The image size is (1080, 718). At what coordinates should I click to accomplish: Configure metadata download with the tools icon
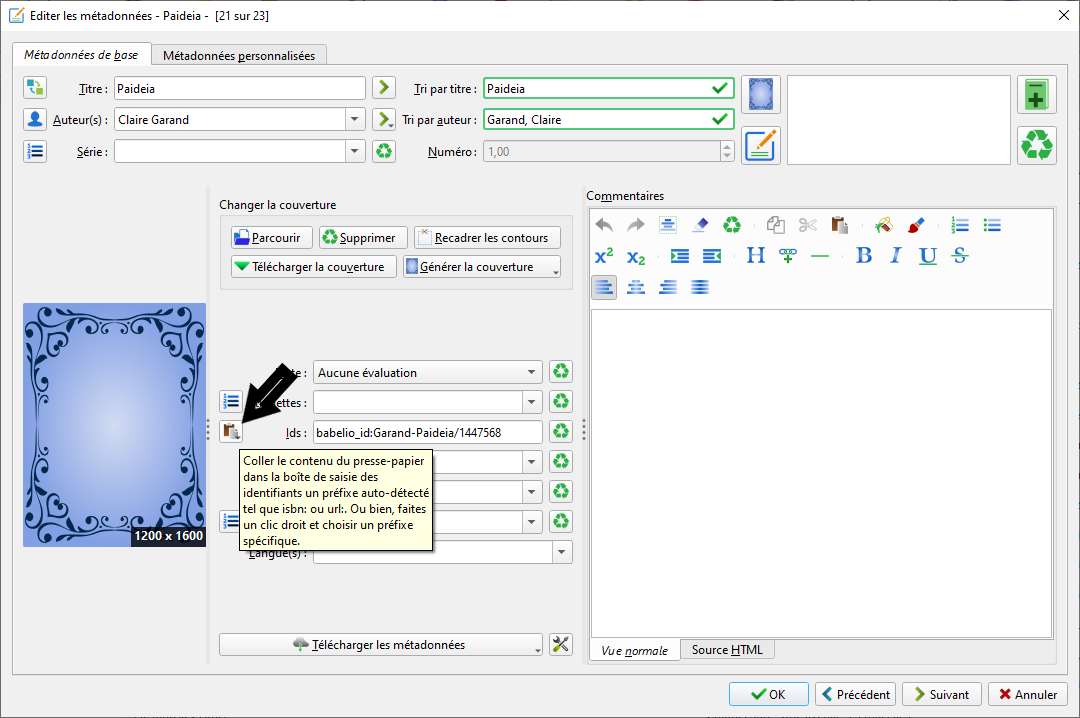click(x=561, y=644)
